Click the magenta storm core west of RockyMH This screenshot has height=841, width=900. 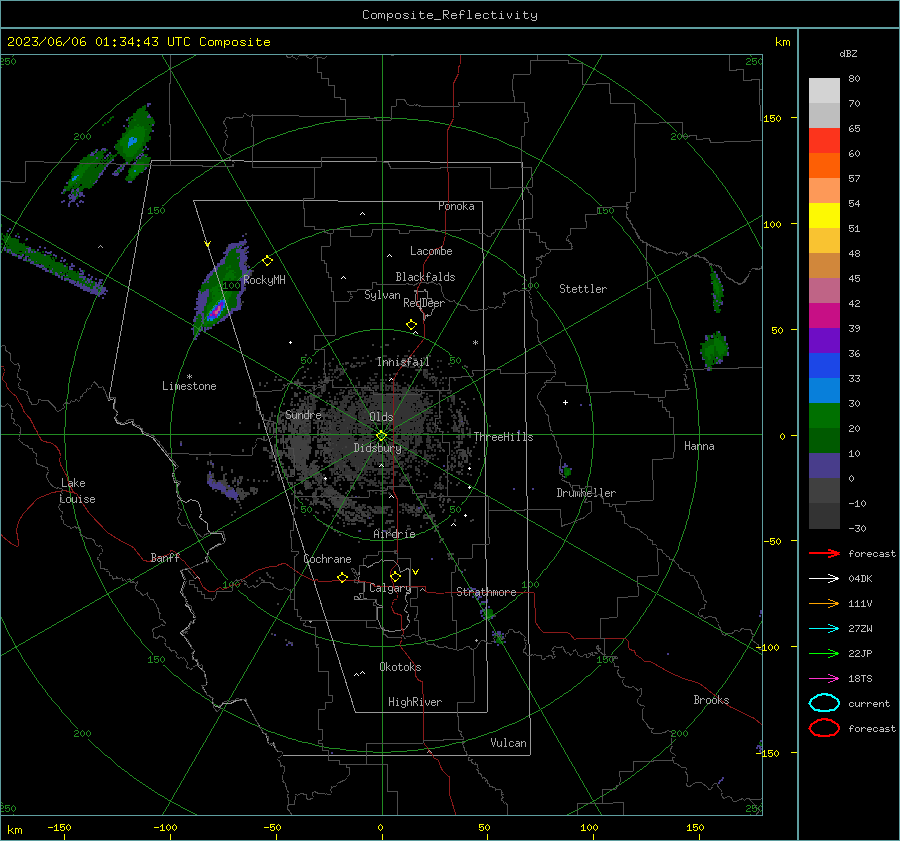coord(216,311)
